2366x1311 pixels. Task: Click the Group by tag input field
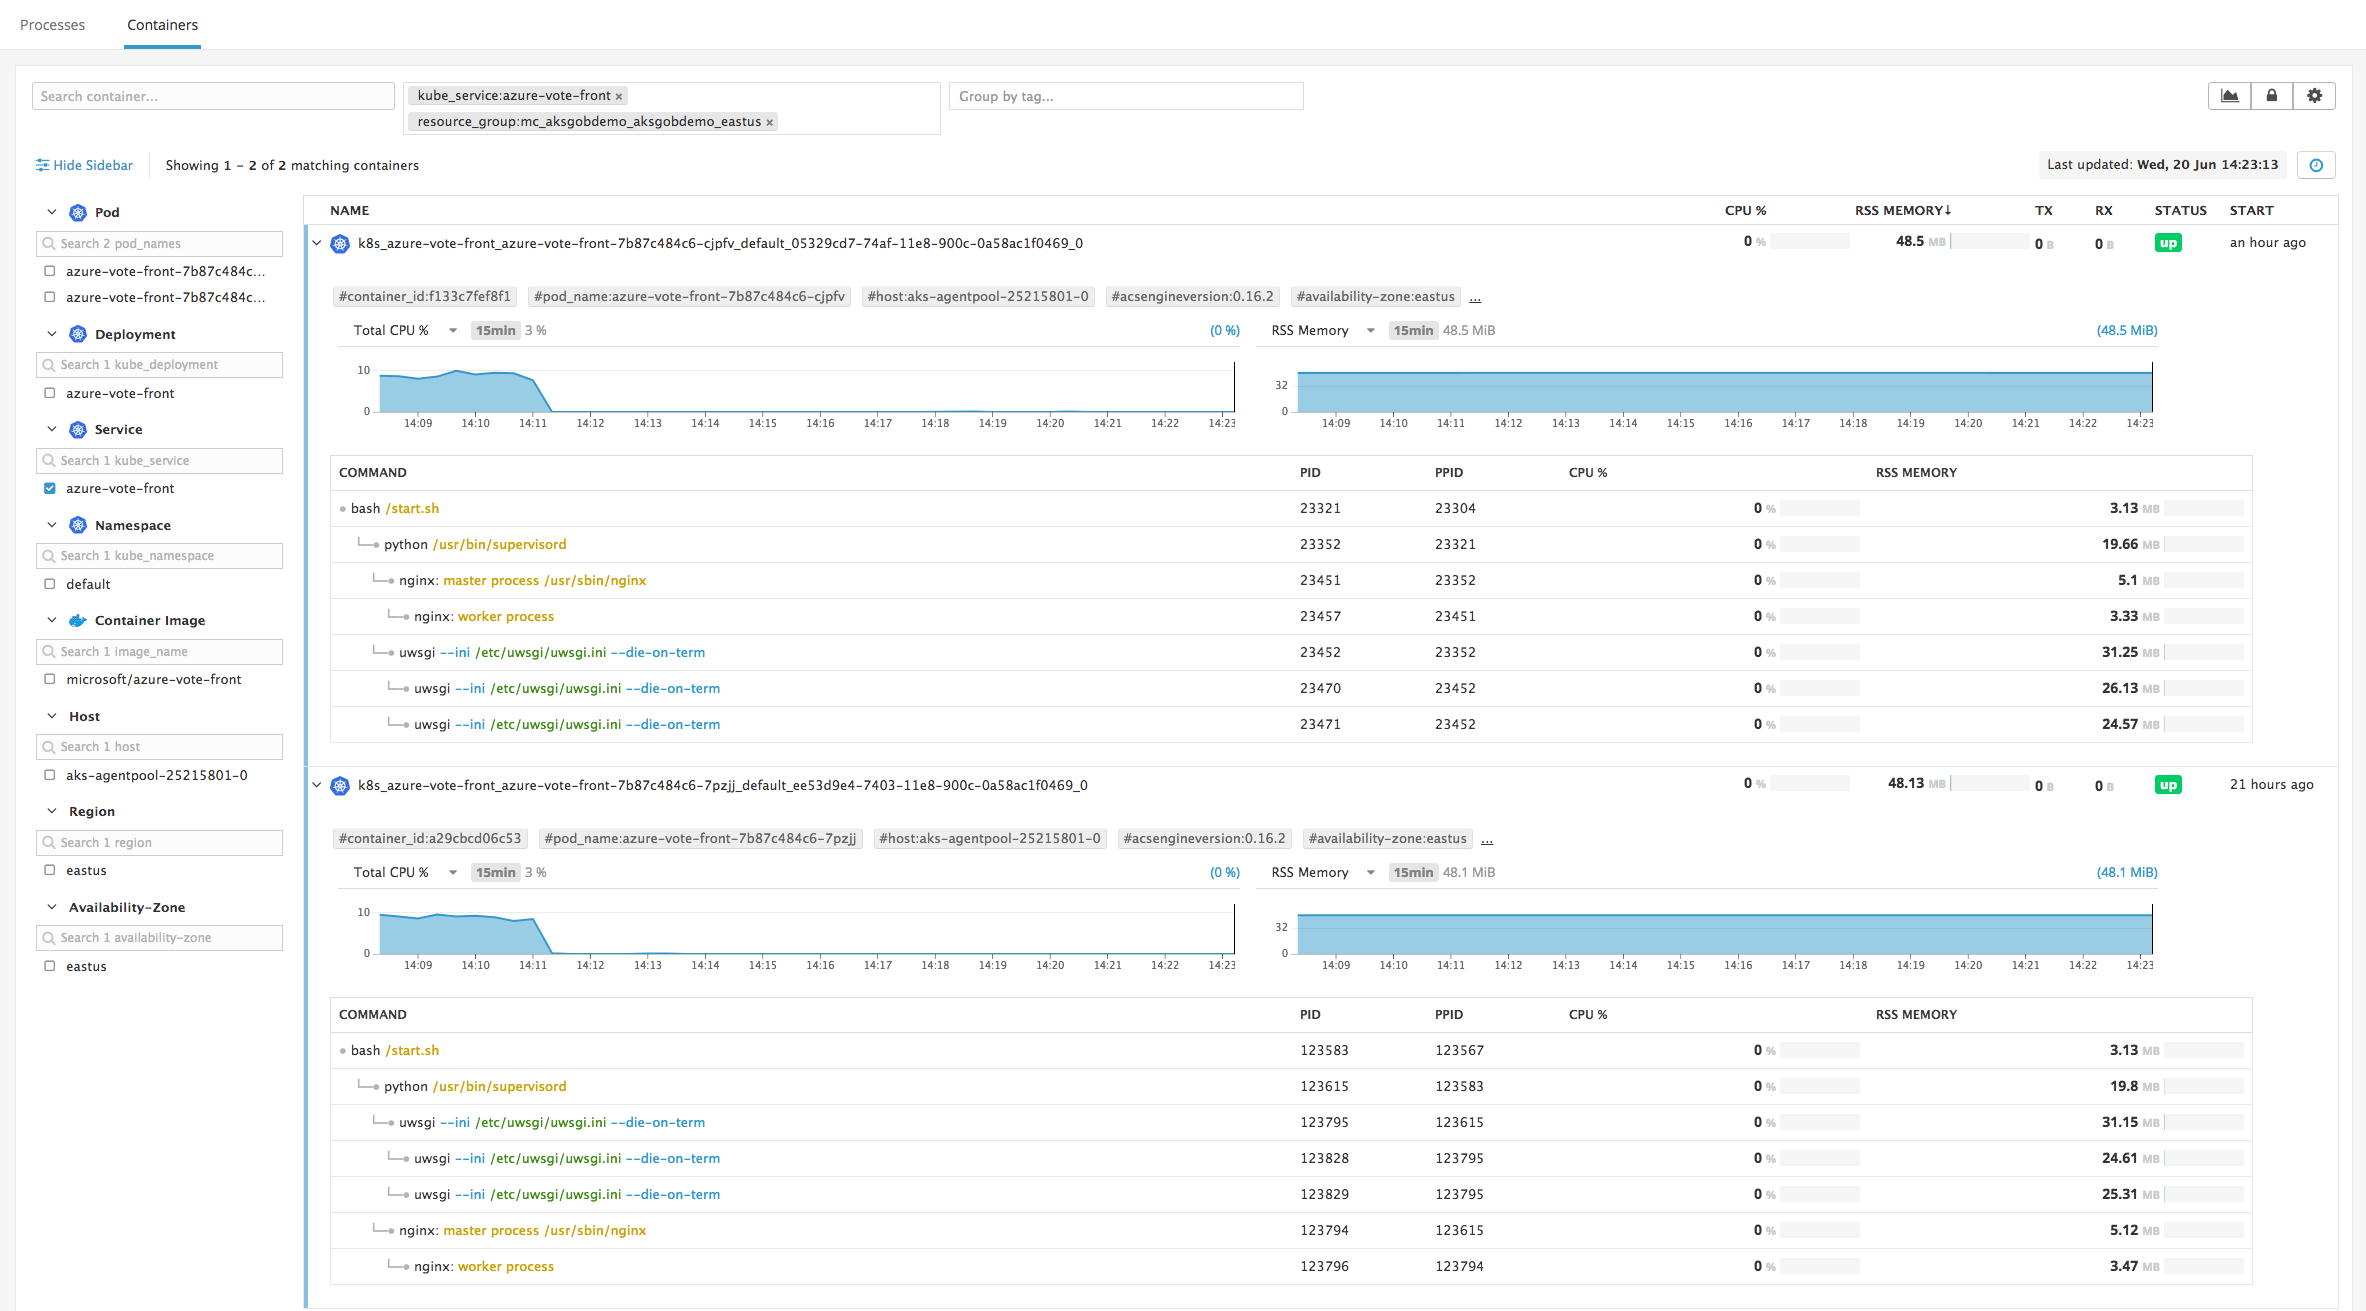coord(1125,95)
